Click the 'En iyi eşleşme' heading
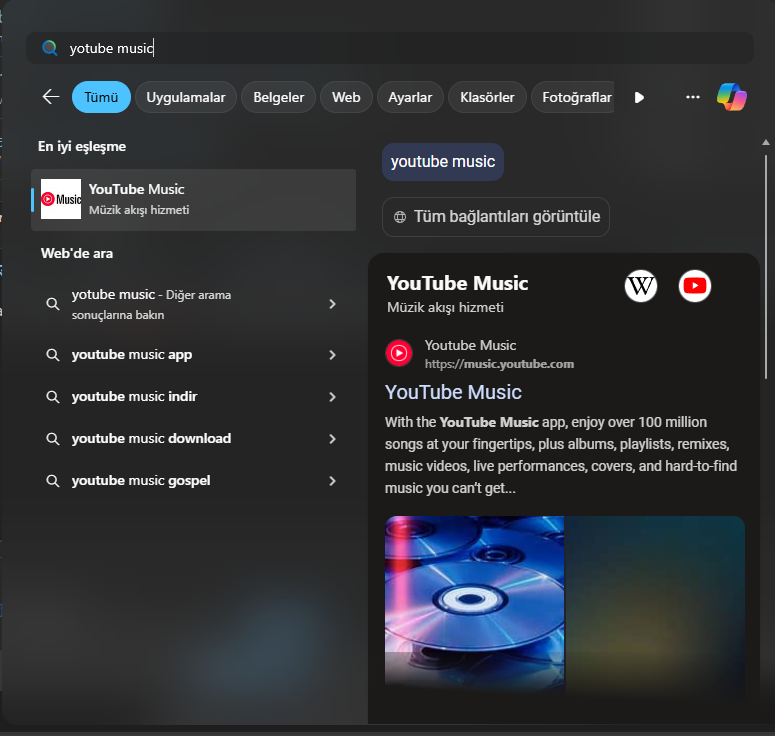 [x=82, y=147]
